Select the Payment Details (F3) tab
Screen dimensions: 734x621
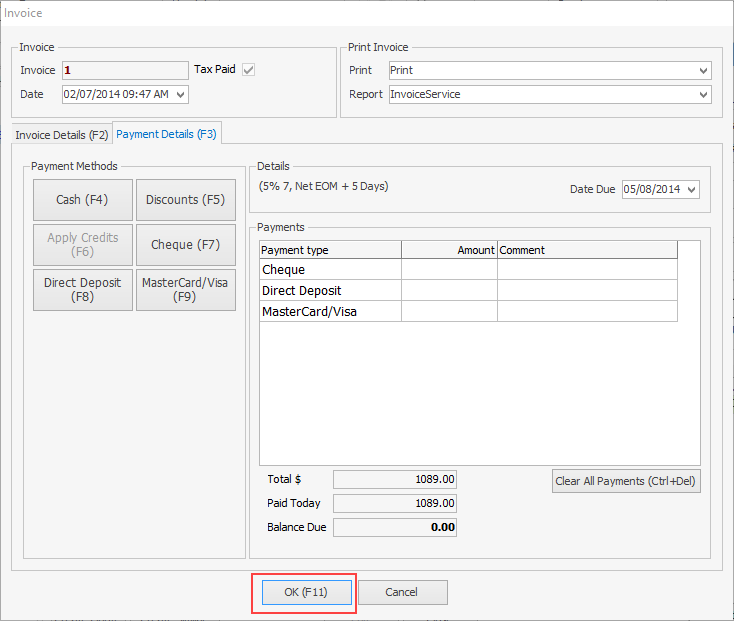[x=166, y=134]
